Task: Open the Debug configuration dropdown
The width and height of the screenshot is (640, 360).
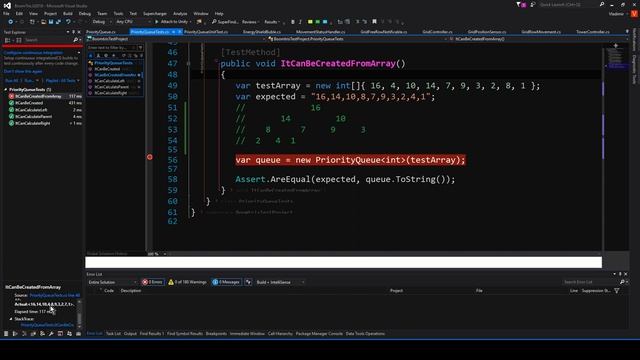Action: pos(101,22)
